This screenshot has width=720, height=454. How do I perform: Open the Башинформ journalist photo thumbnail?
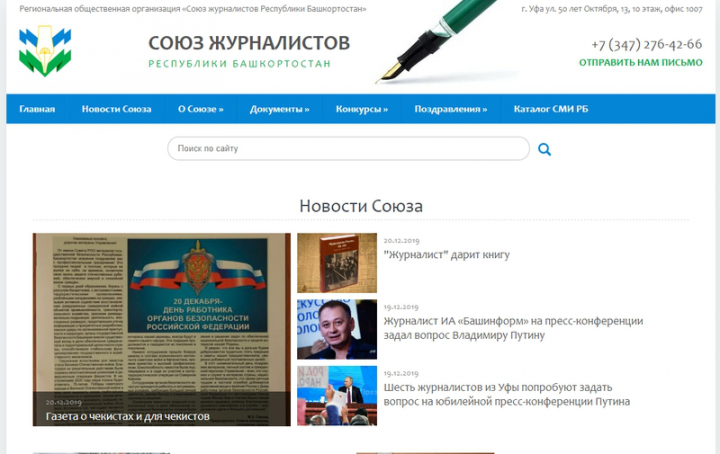337,329
